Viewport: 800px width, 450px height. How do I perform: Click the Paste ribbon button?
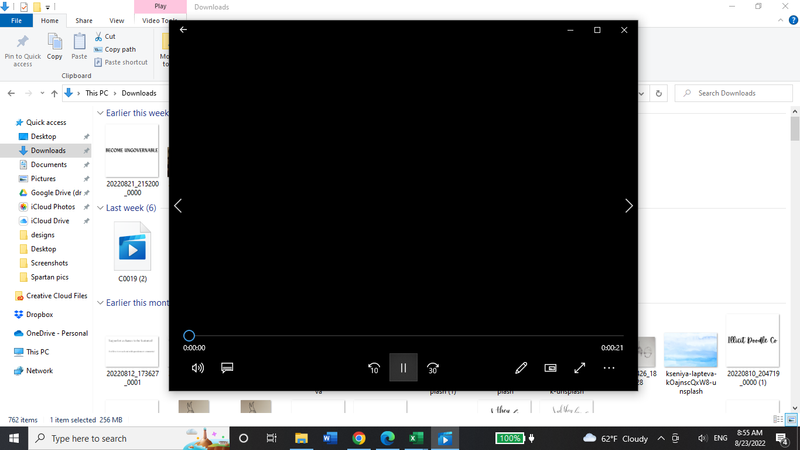79,47
